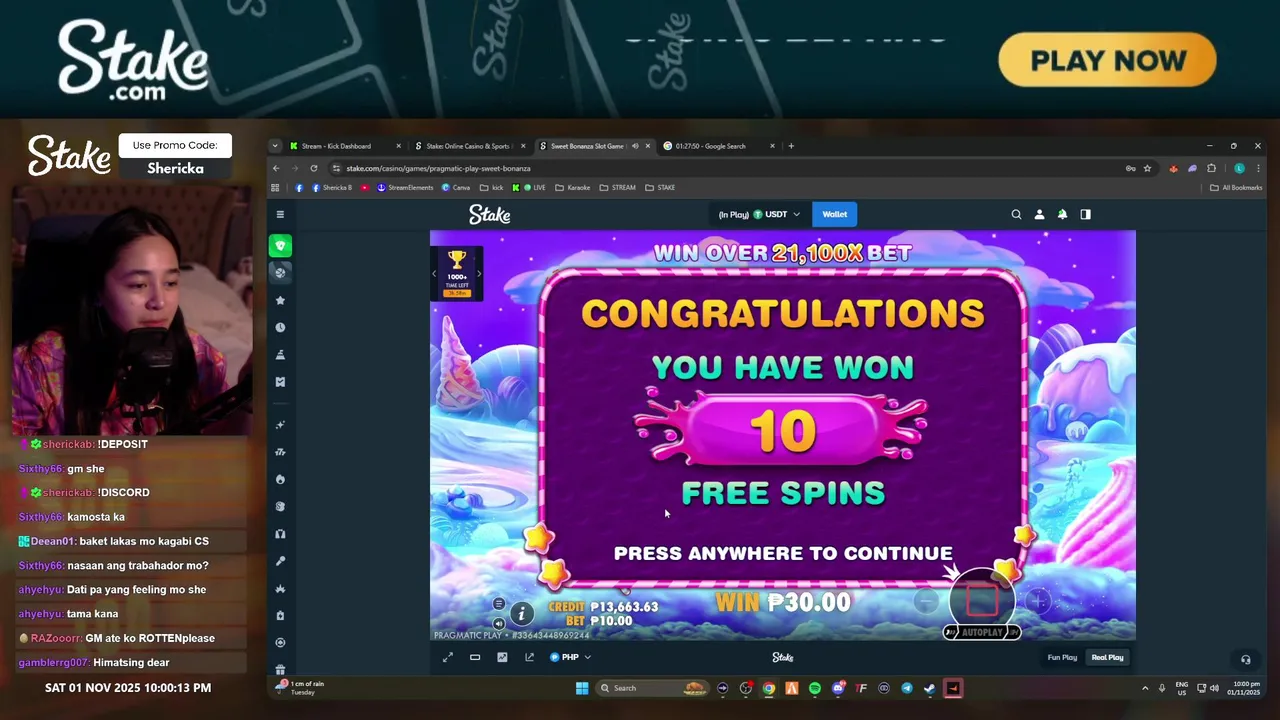1280x720 pixels.
Task: Click Press Anywhere to Continue text
Action: point(783,553)
